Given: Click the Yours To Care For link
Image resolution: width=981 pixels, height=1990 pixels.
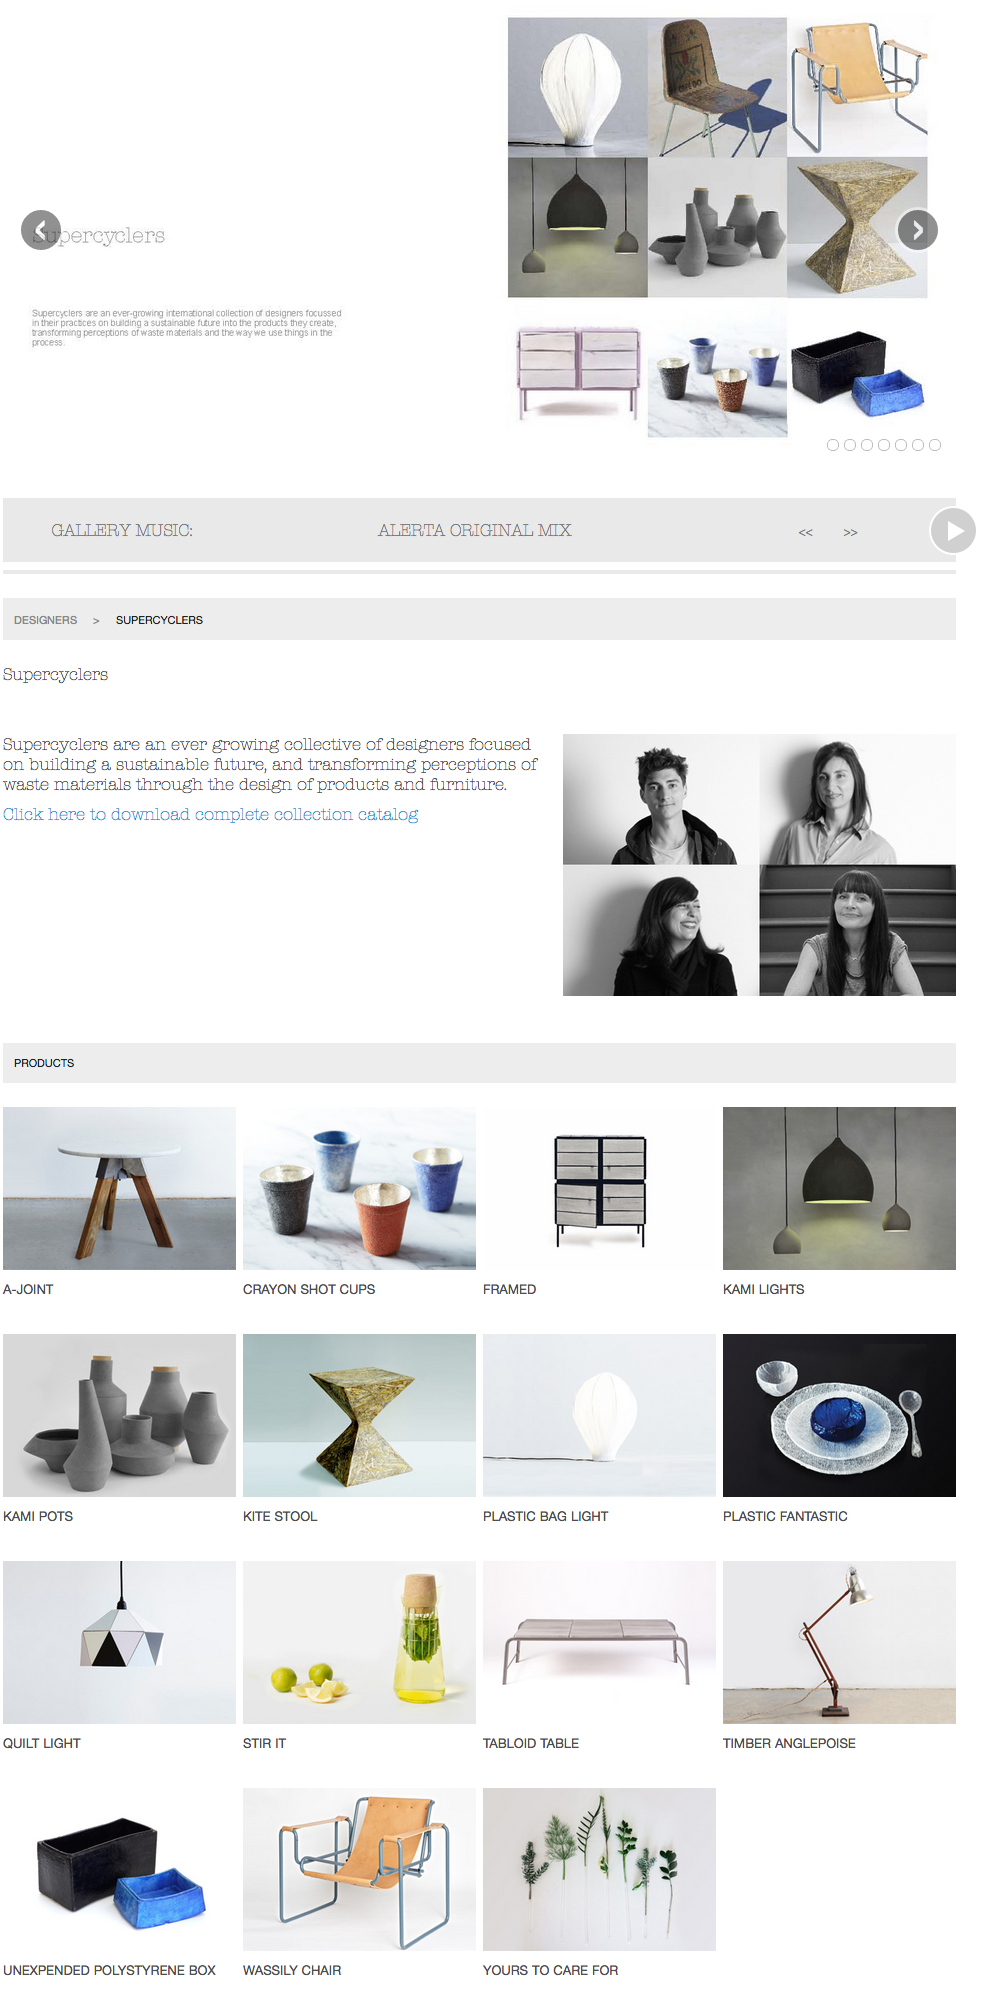Looking at the screenshot, I should pos(550,1970).
